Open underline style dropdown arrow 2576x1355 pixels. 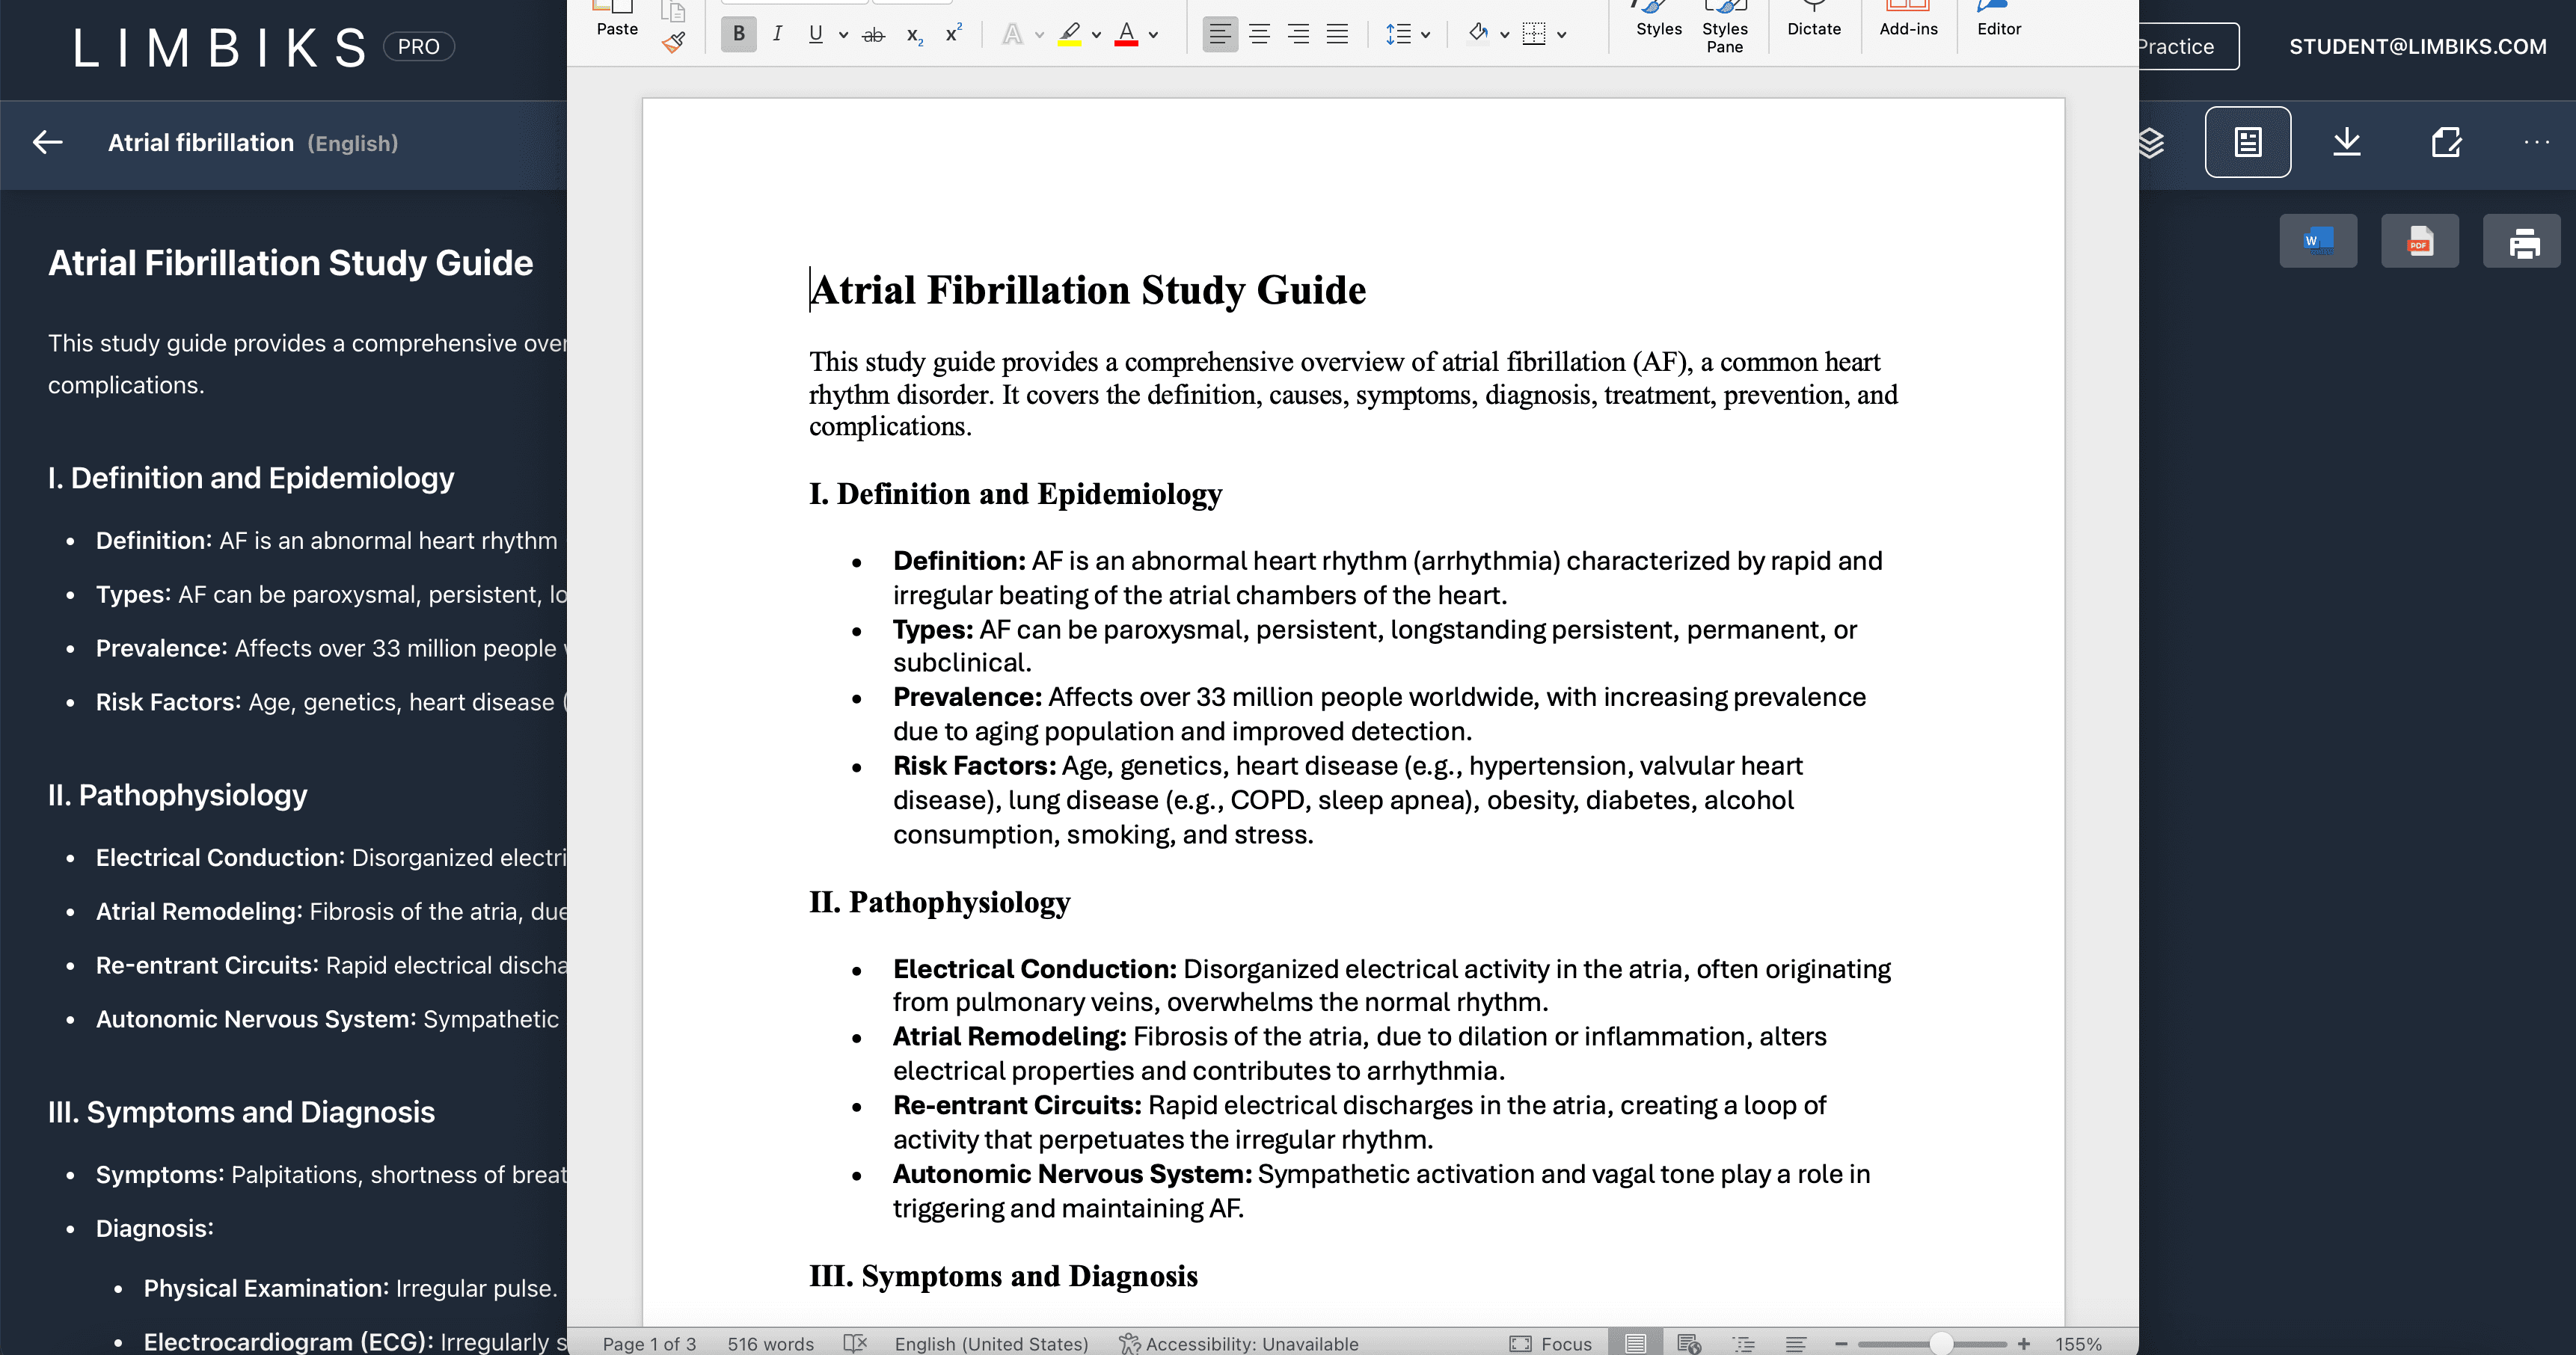[x=843, y=35]
